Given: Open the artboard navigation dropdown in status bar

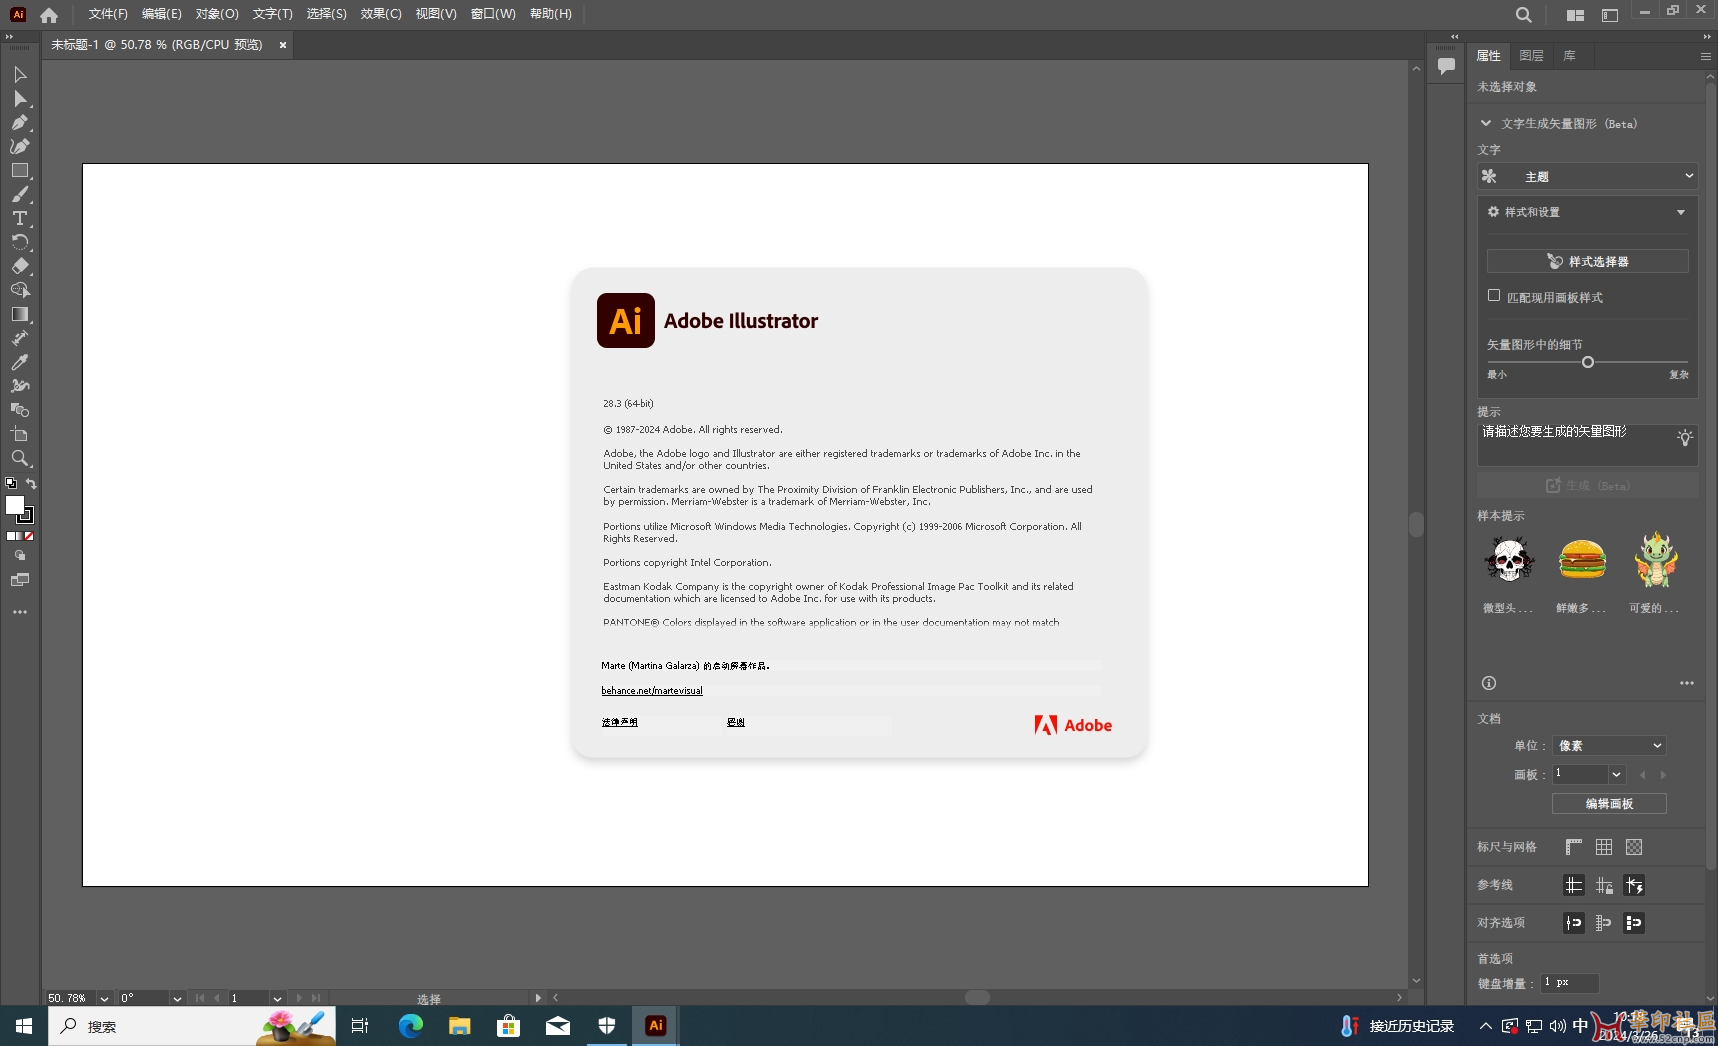Looking at the screenshot, I should [277, 998].
